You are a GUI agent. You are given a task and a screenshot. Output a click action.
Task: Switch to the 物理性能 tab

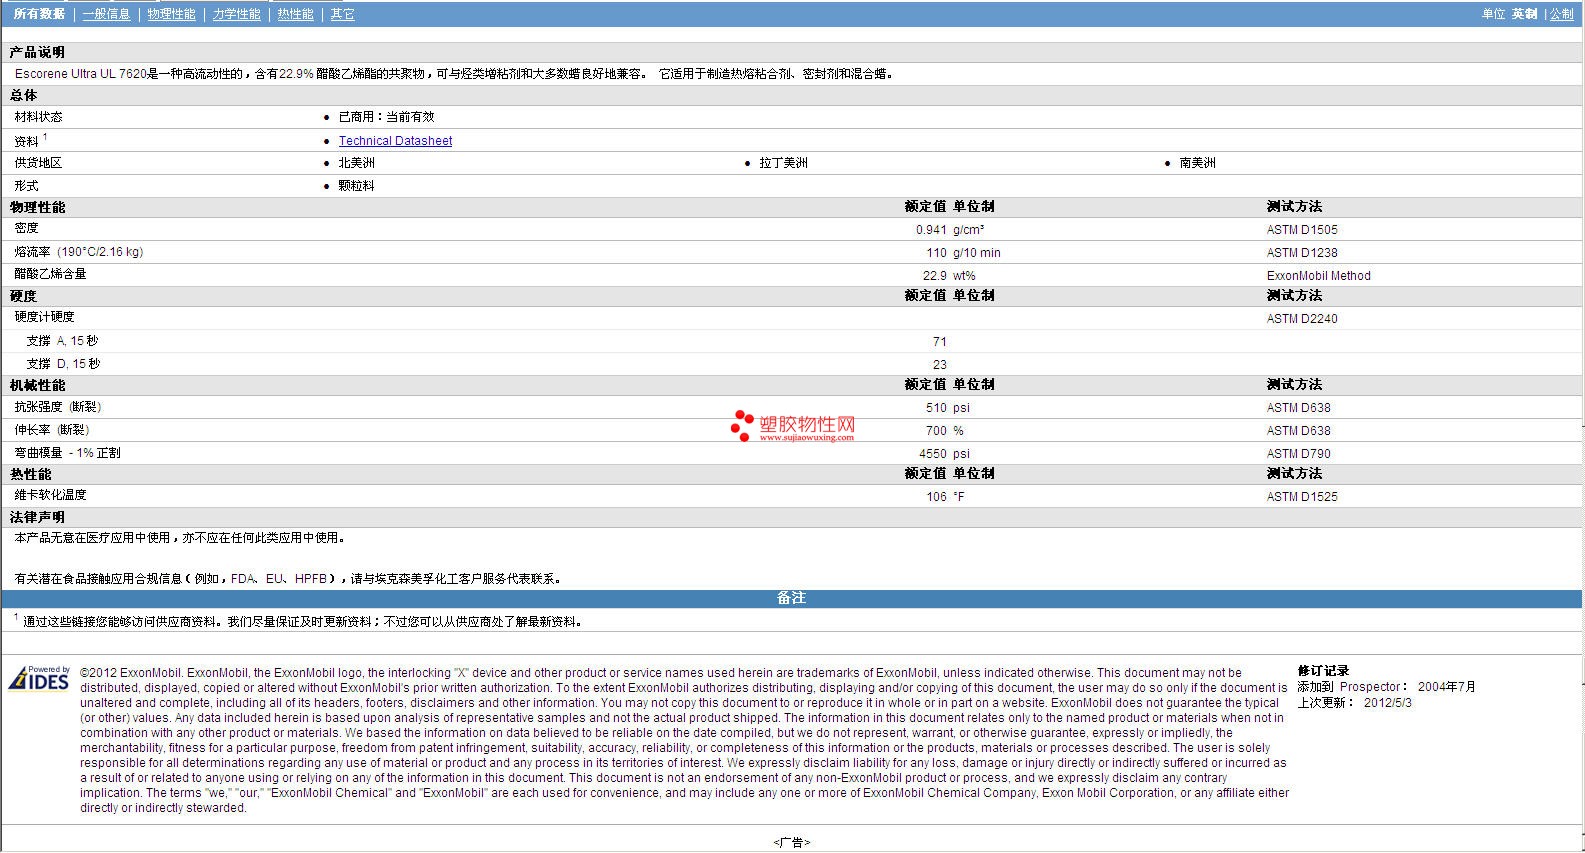click(x=171, y=14)
